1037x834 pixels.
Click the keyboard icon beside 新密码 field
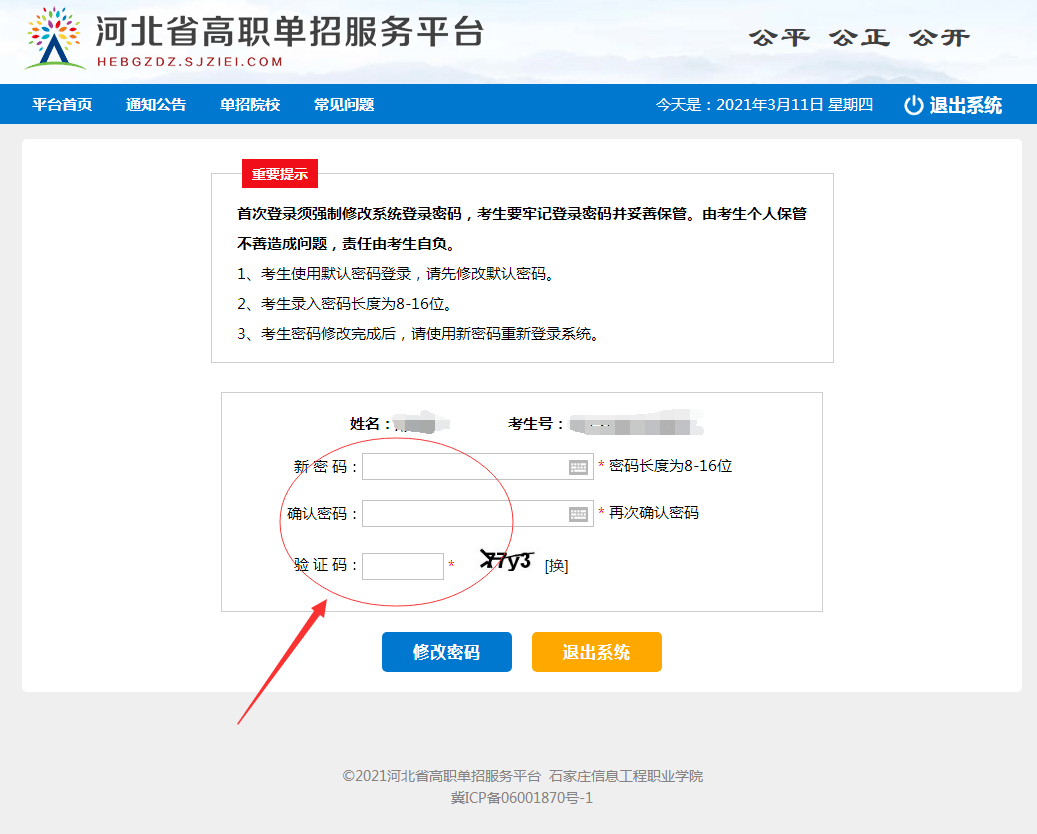(576, 466)
